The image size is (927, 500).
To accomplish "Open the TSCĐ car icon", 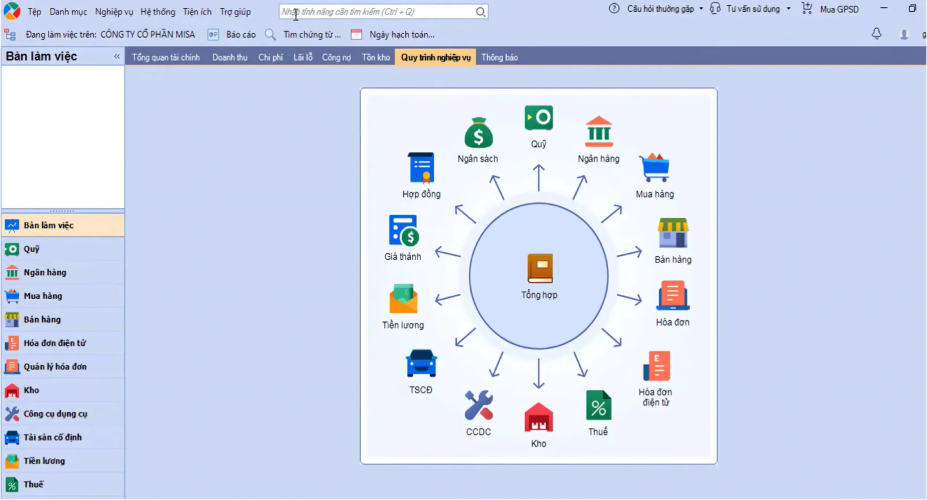I will point(421,362).
